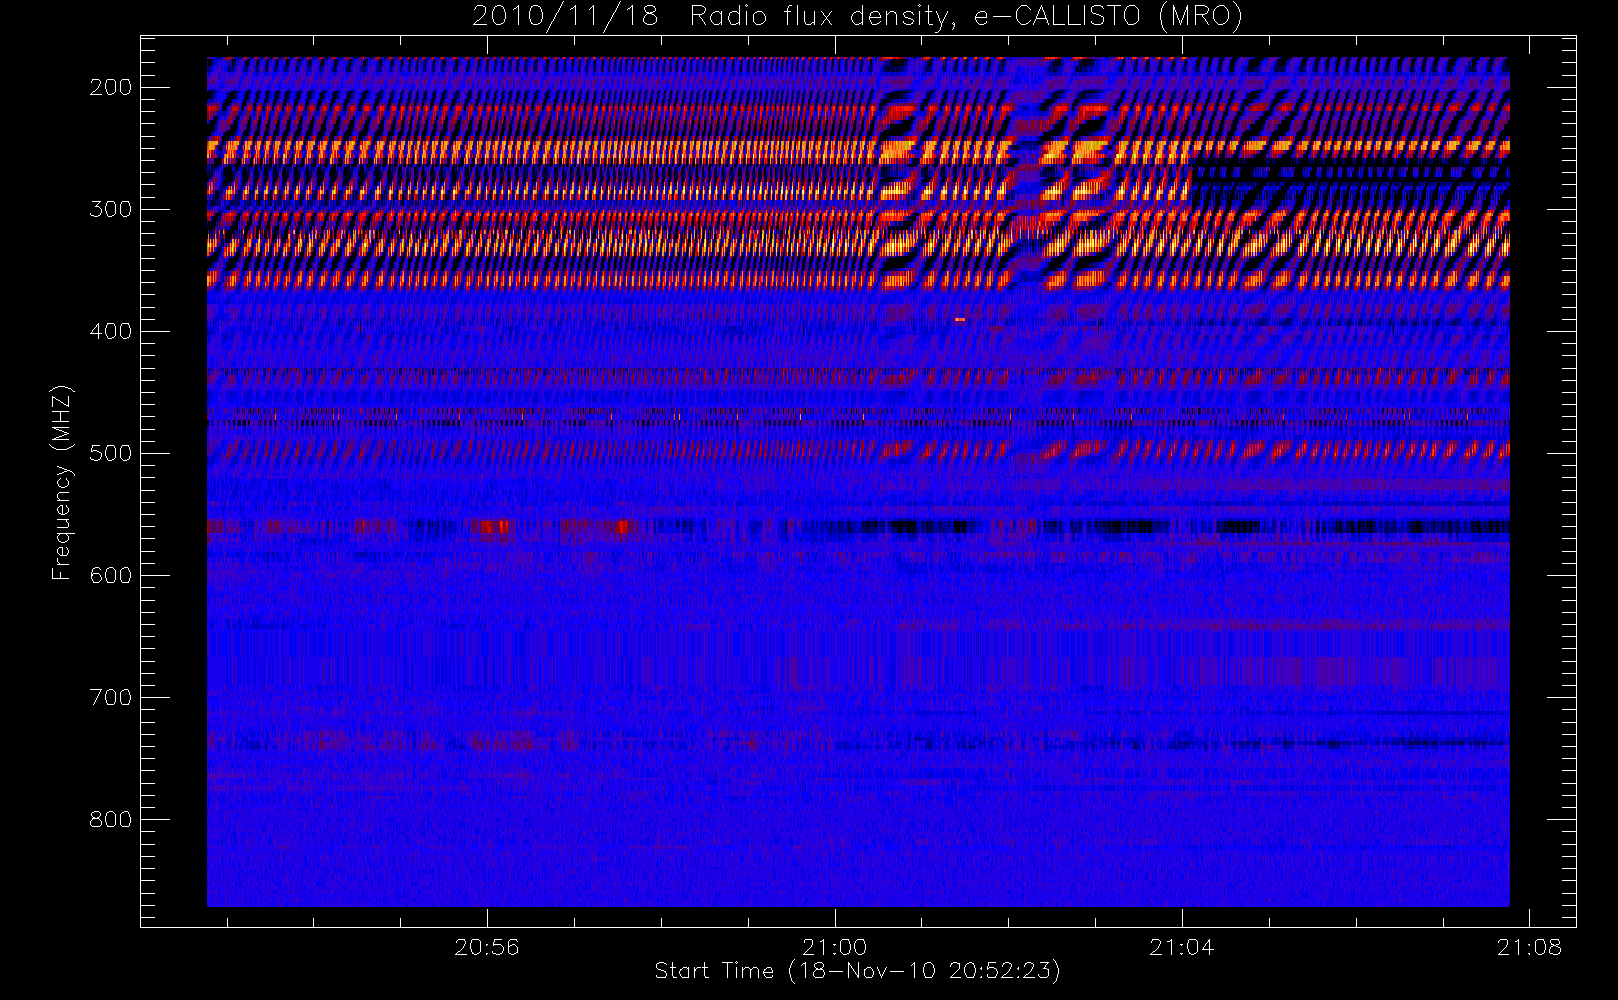
Task: Click the 500 frequency tick label
Action: 110,453
